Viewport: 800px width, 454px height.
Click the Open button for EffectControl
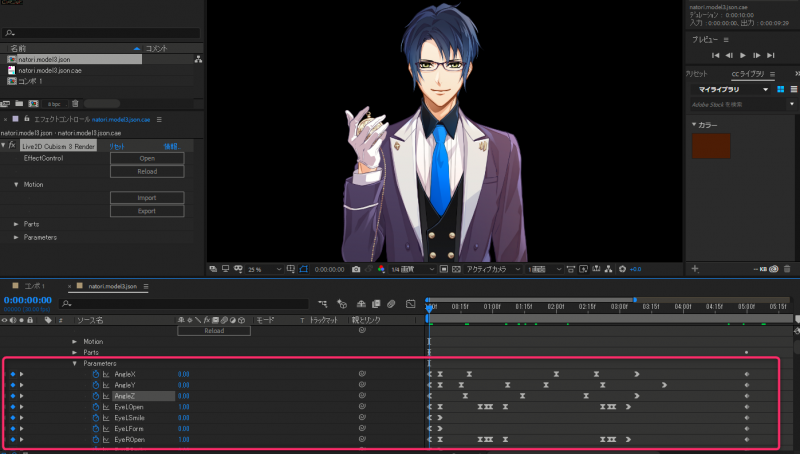[147, 158]
